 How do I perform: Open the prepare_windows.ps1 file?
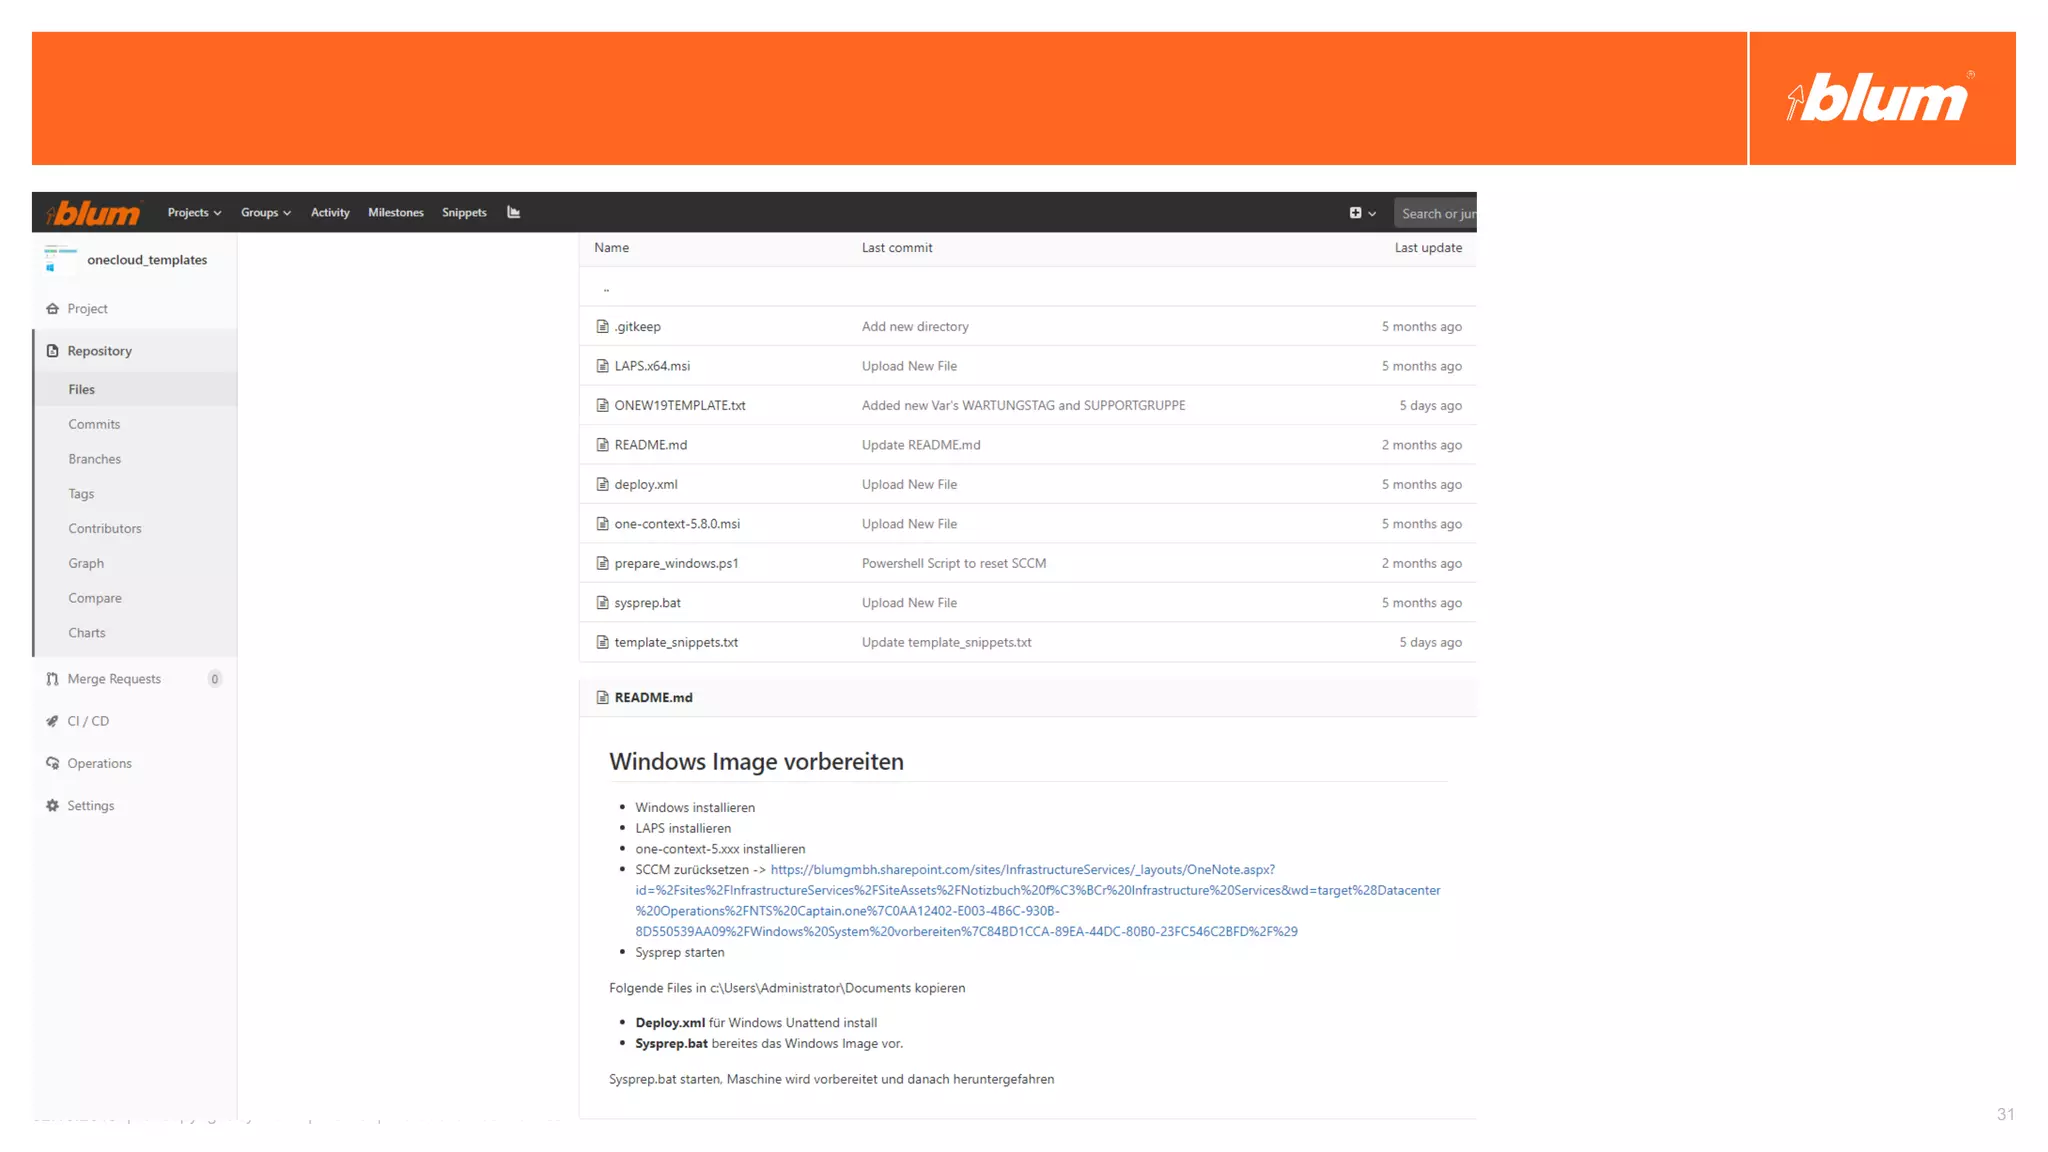(676, 563)
